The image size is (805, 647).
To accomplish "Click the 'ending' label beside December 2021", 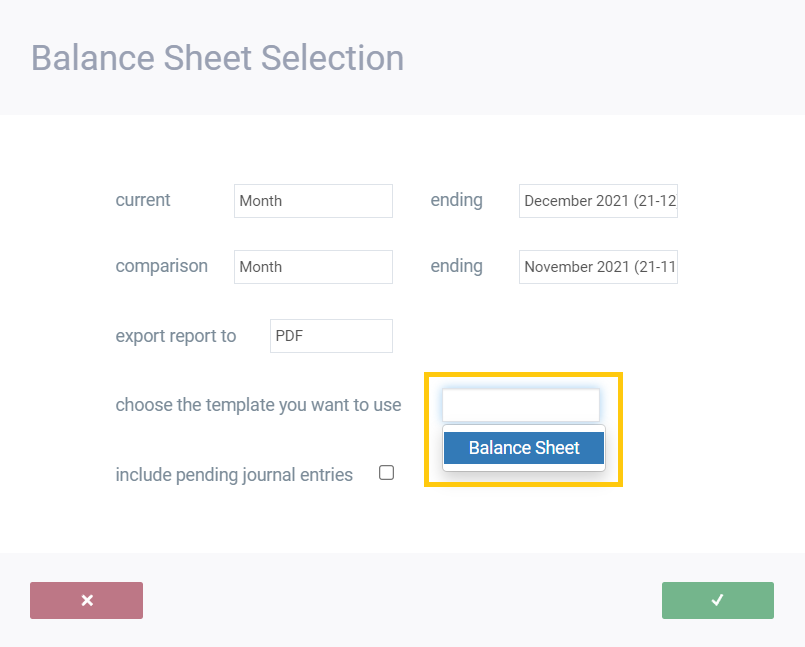I will (456, 200).
